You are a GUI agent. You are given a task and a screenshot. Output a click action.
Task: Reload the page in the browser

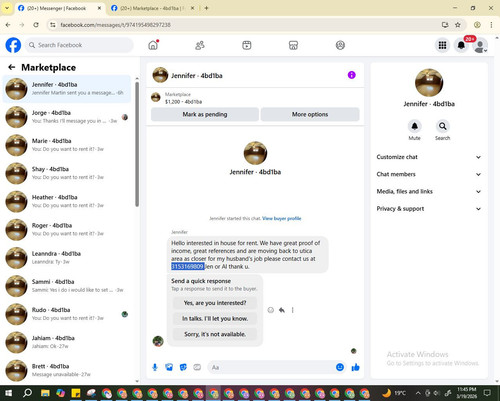pos(36,25)
